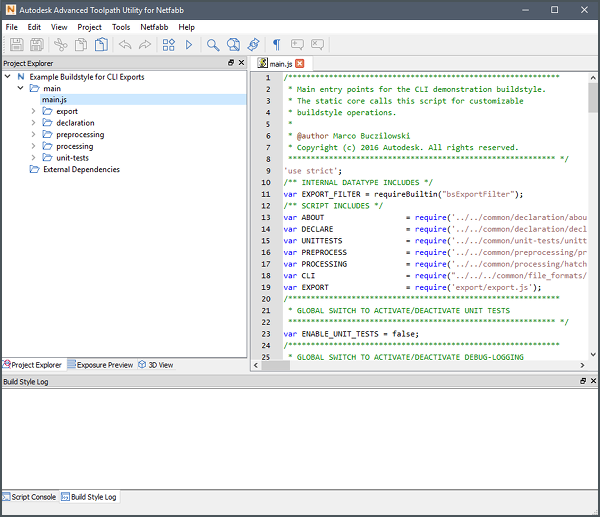Click the Save icon in the toolbar
This screenshot has width=600, height=517.
click(15, 45)
